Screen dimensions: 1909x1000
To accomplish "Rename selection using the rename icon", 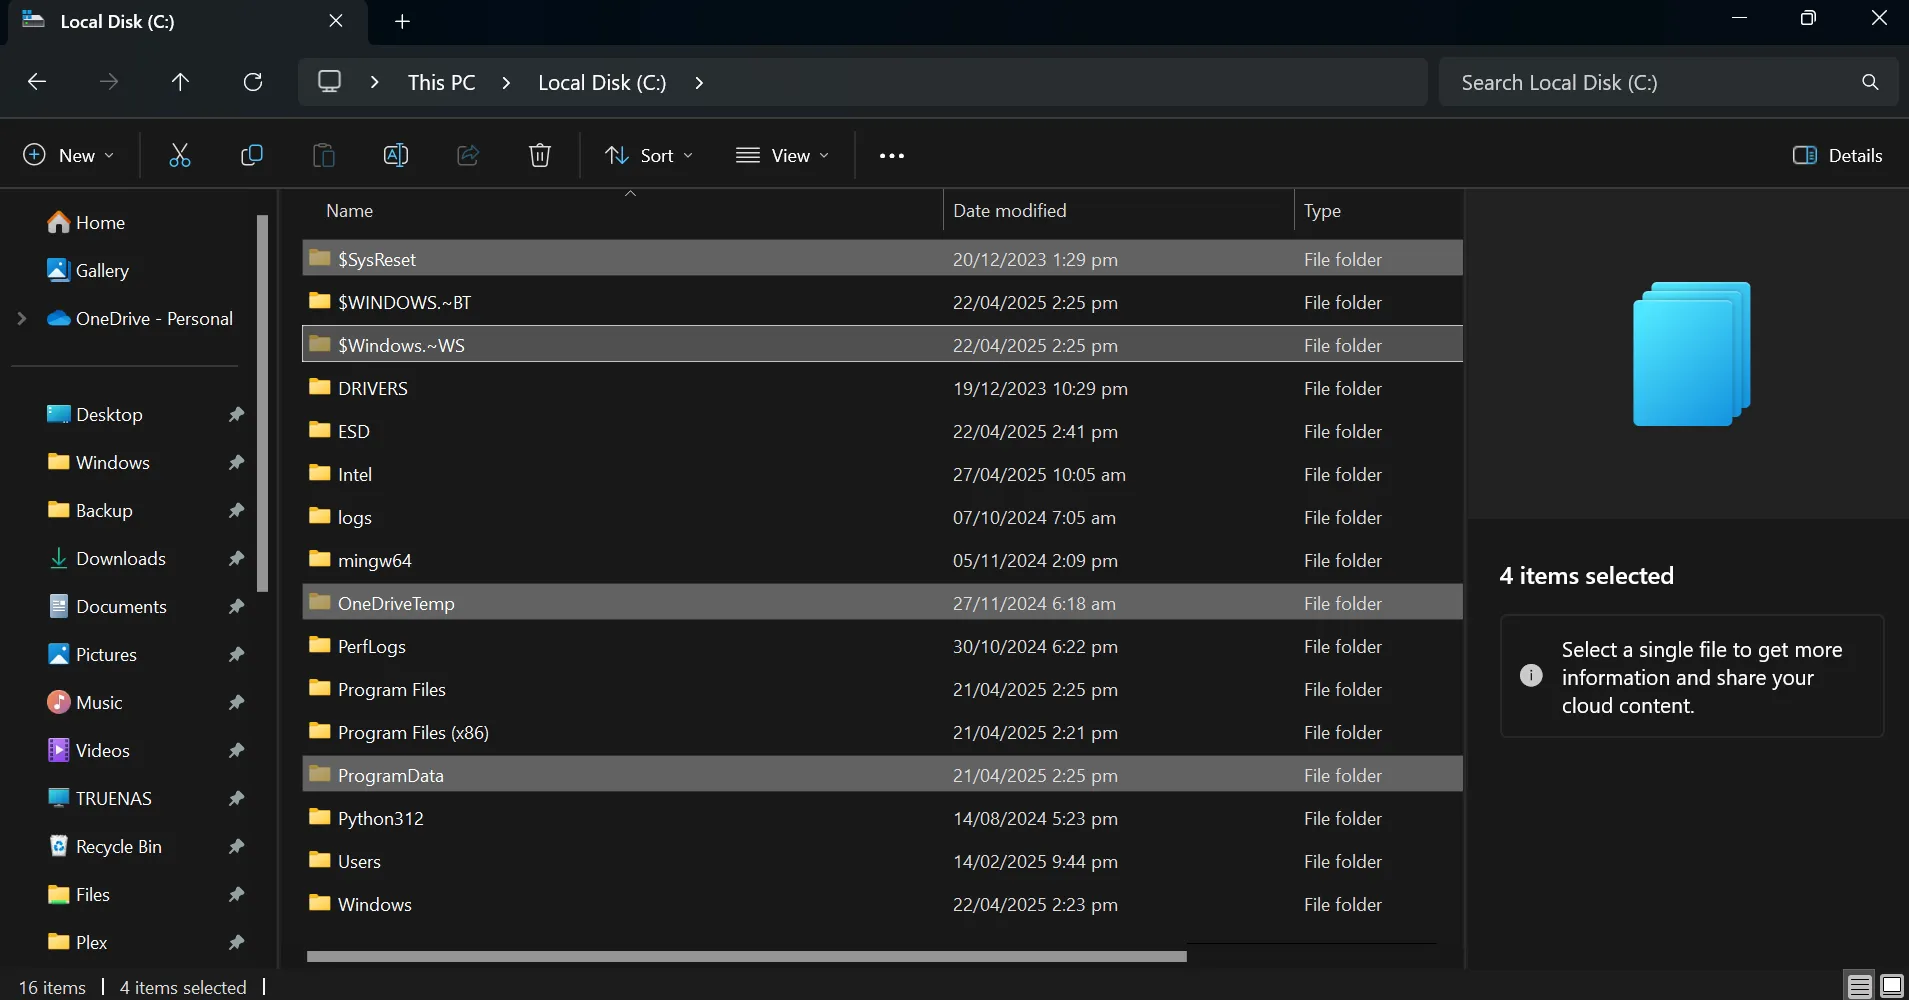I will (x=396, y=155).
